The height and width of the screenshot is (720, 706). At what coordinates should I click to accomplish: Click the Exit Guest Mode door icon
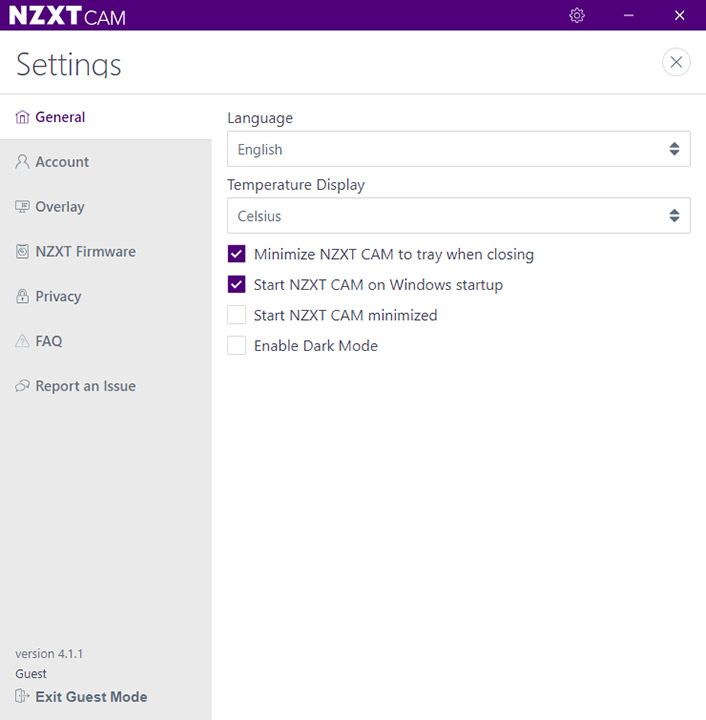point(22,696)
